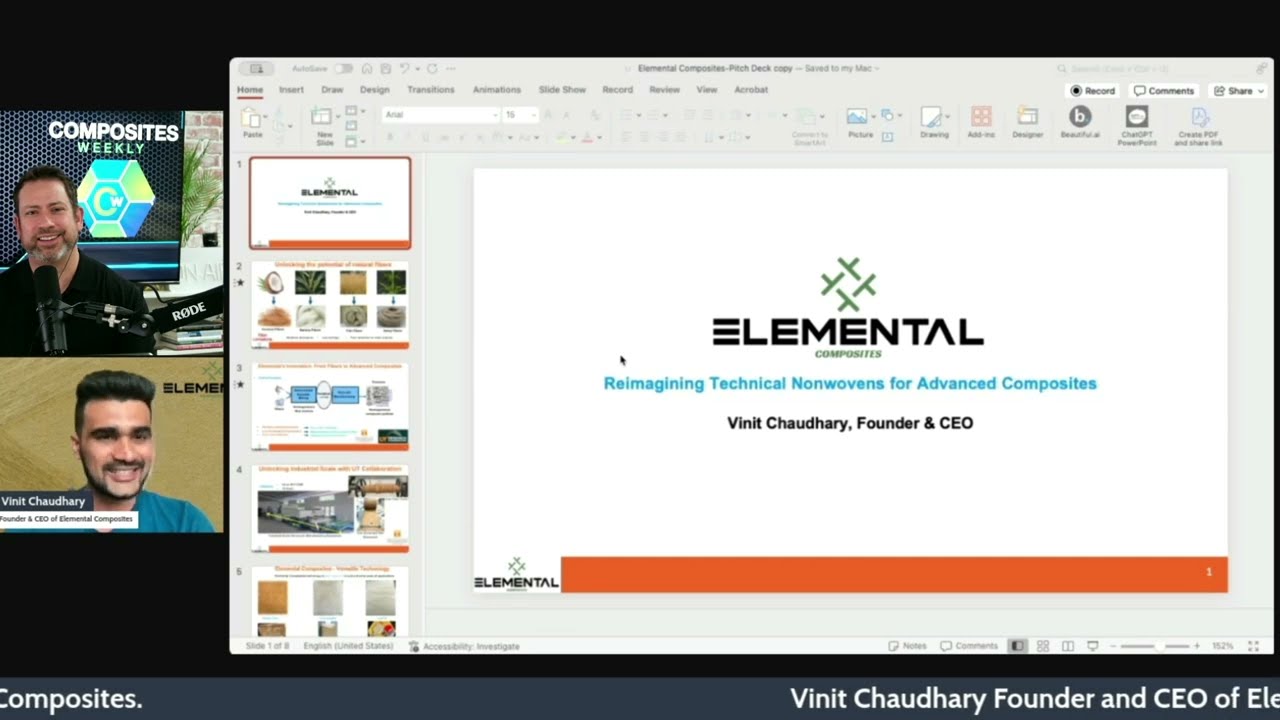Screen dimensions: 1280x720
Task: Open the Design ribbon tab
Action: tap(375, 90)
